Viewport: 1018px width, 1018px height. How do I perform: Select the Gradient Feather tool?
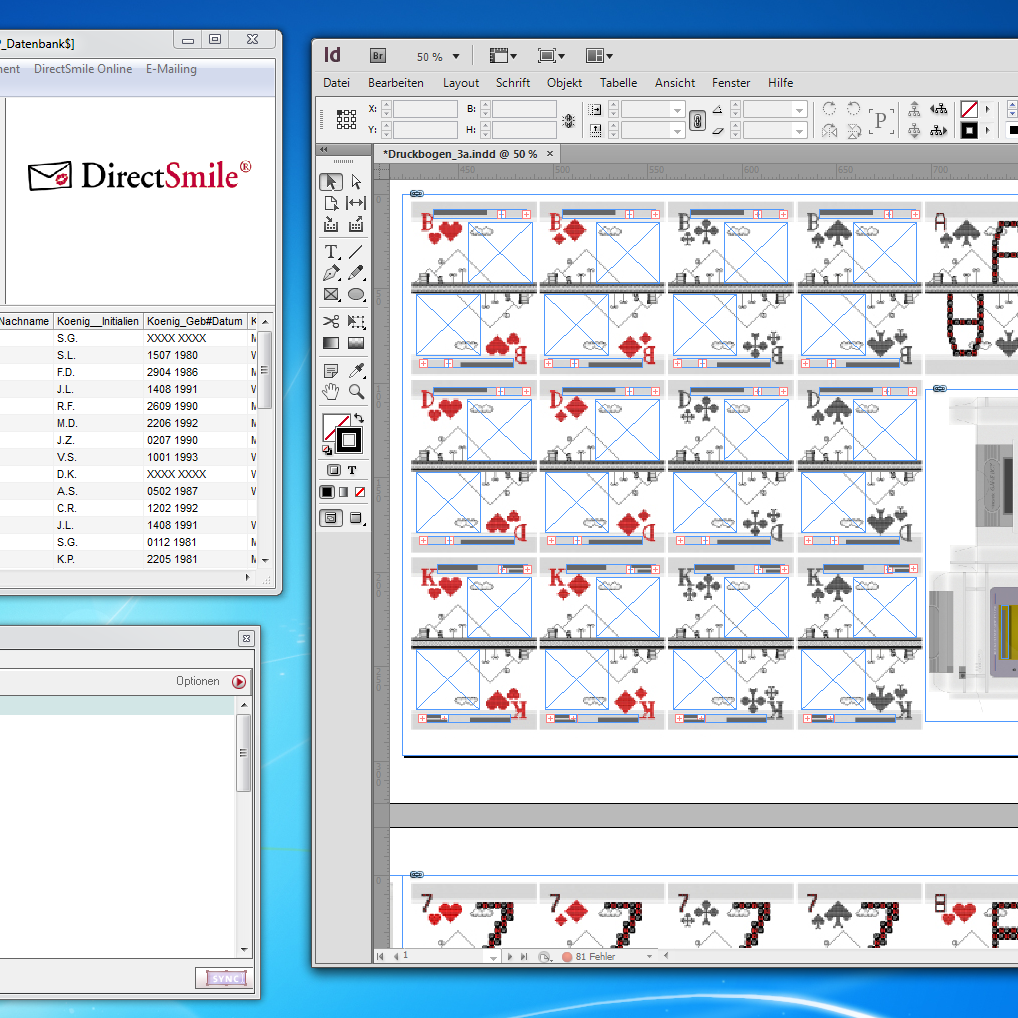point(356,343)
